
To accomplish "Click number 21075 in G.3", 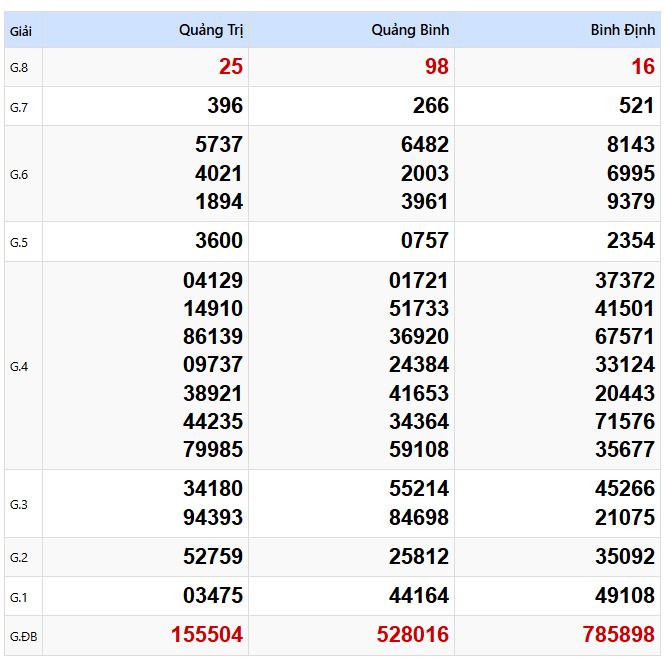I will (625, 517).
